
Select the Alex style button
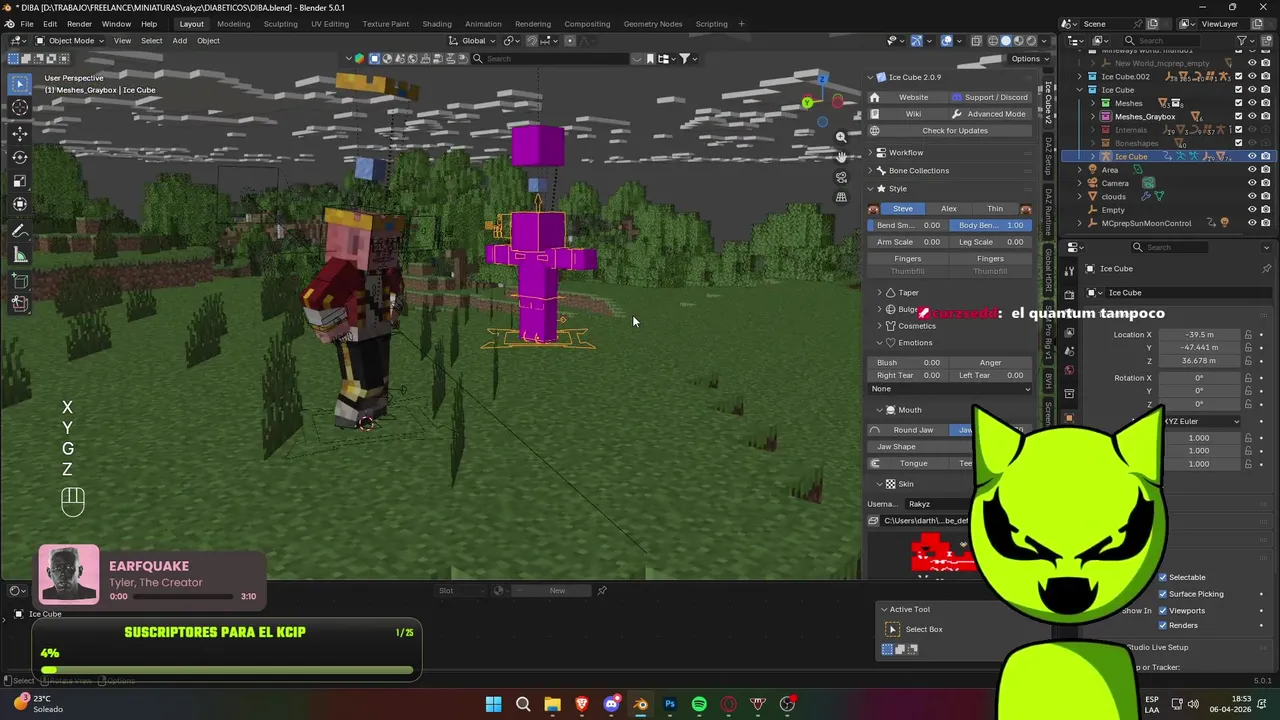(948, 209)
